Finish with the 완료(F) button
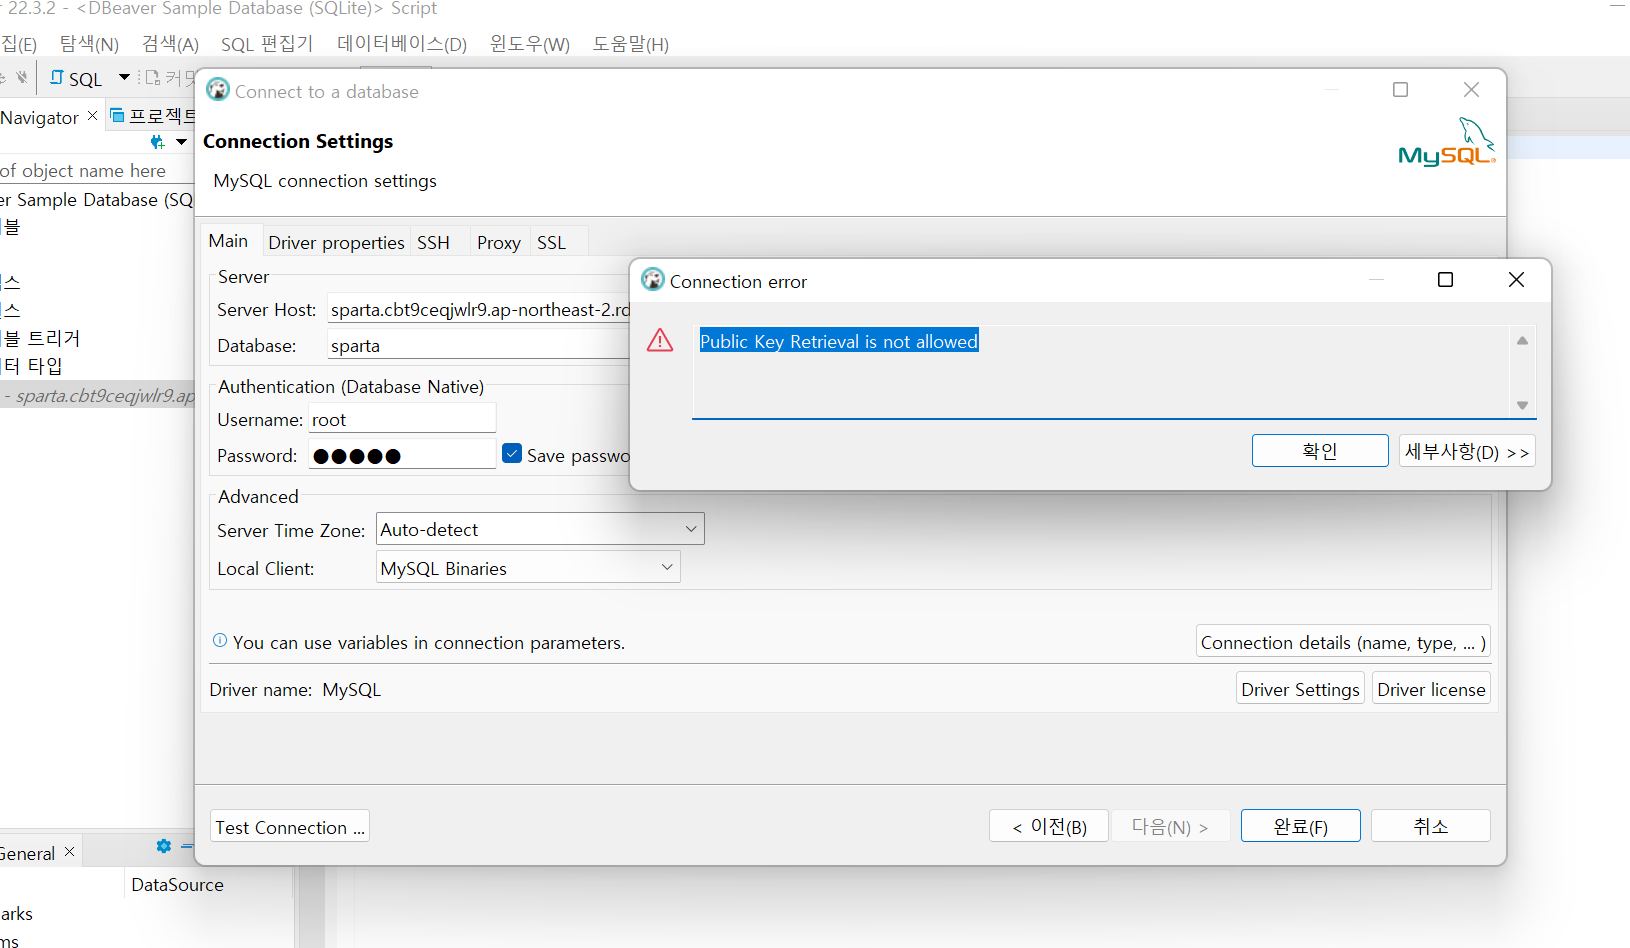This screenshot has width=1630, height=948. [1301, 826]
